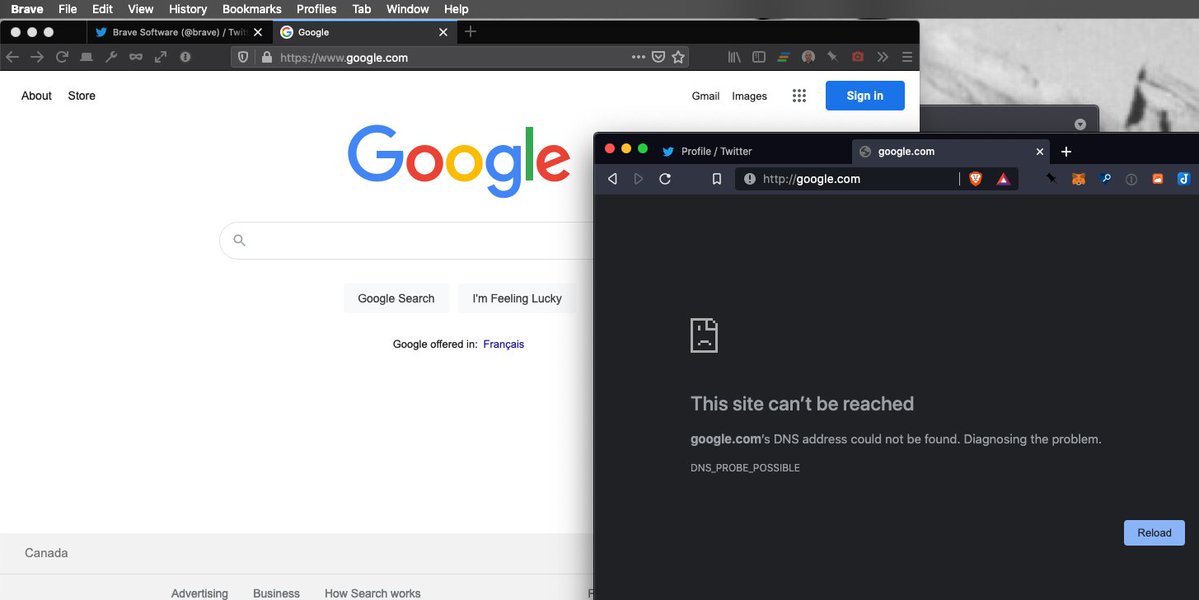This screenshot has height=600, width=1199.
Task: Click the dropdown arrow on background dark window
Action: pos(1080,124)
